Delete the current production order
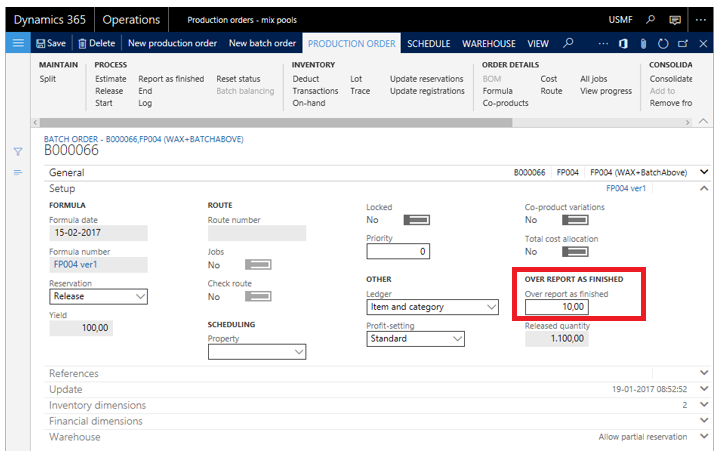 [x=96, y=43]
